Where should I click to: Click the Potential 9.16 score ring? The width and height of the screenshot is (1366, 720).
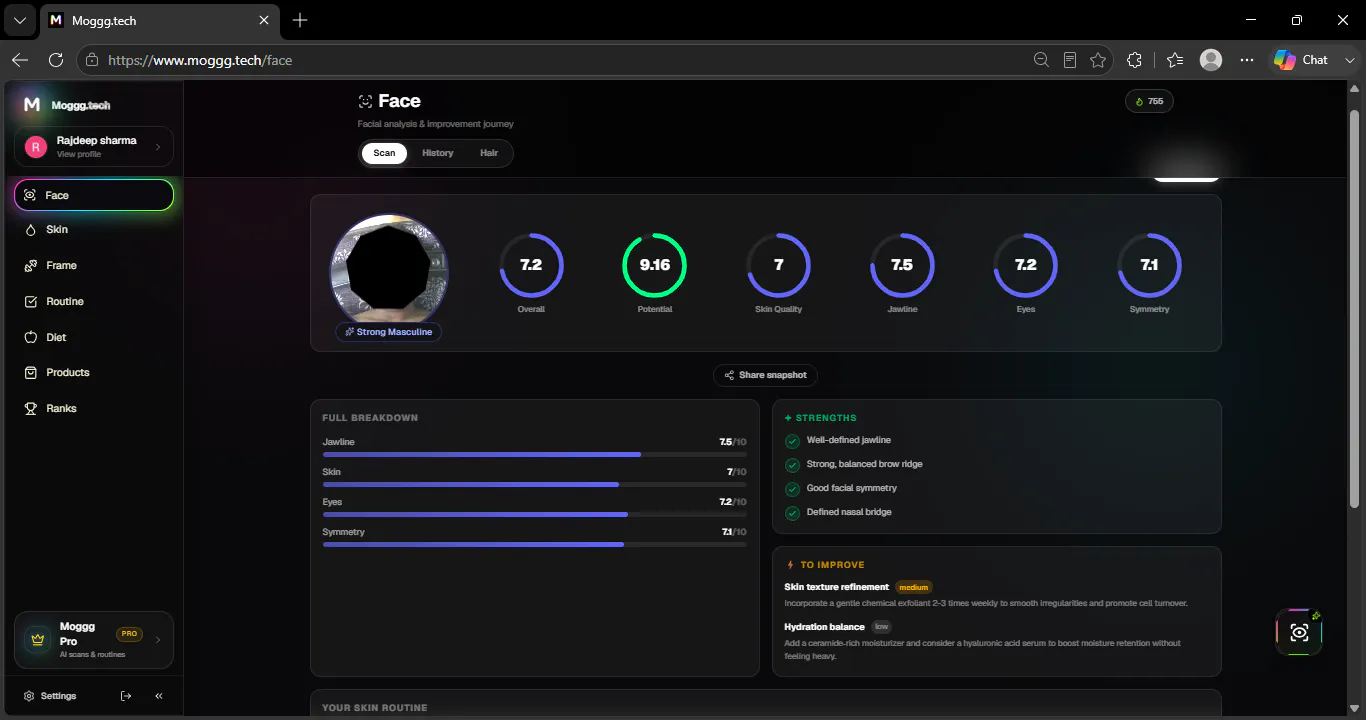click(655, 265)
